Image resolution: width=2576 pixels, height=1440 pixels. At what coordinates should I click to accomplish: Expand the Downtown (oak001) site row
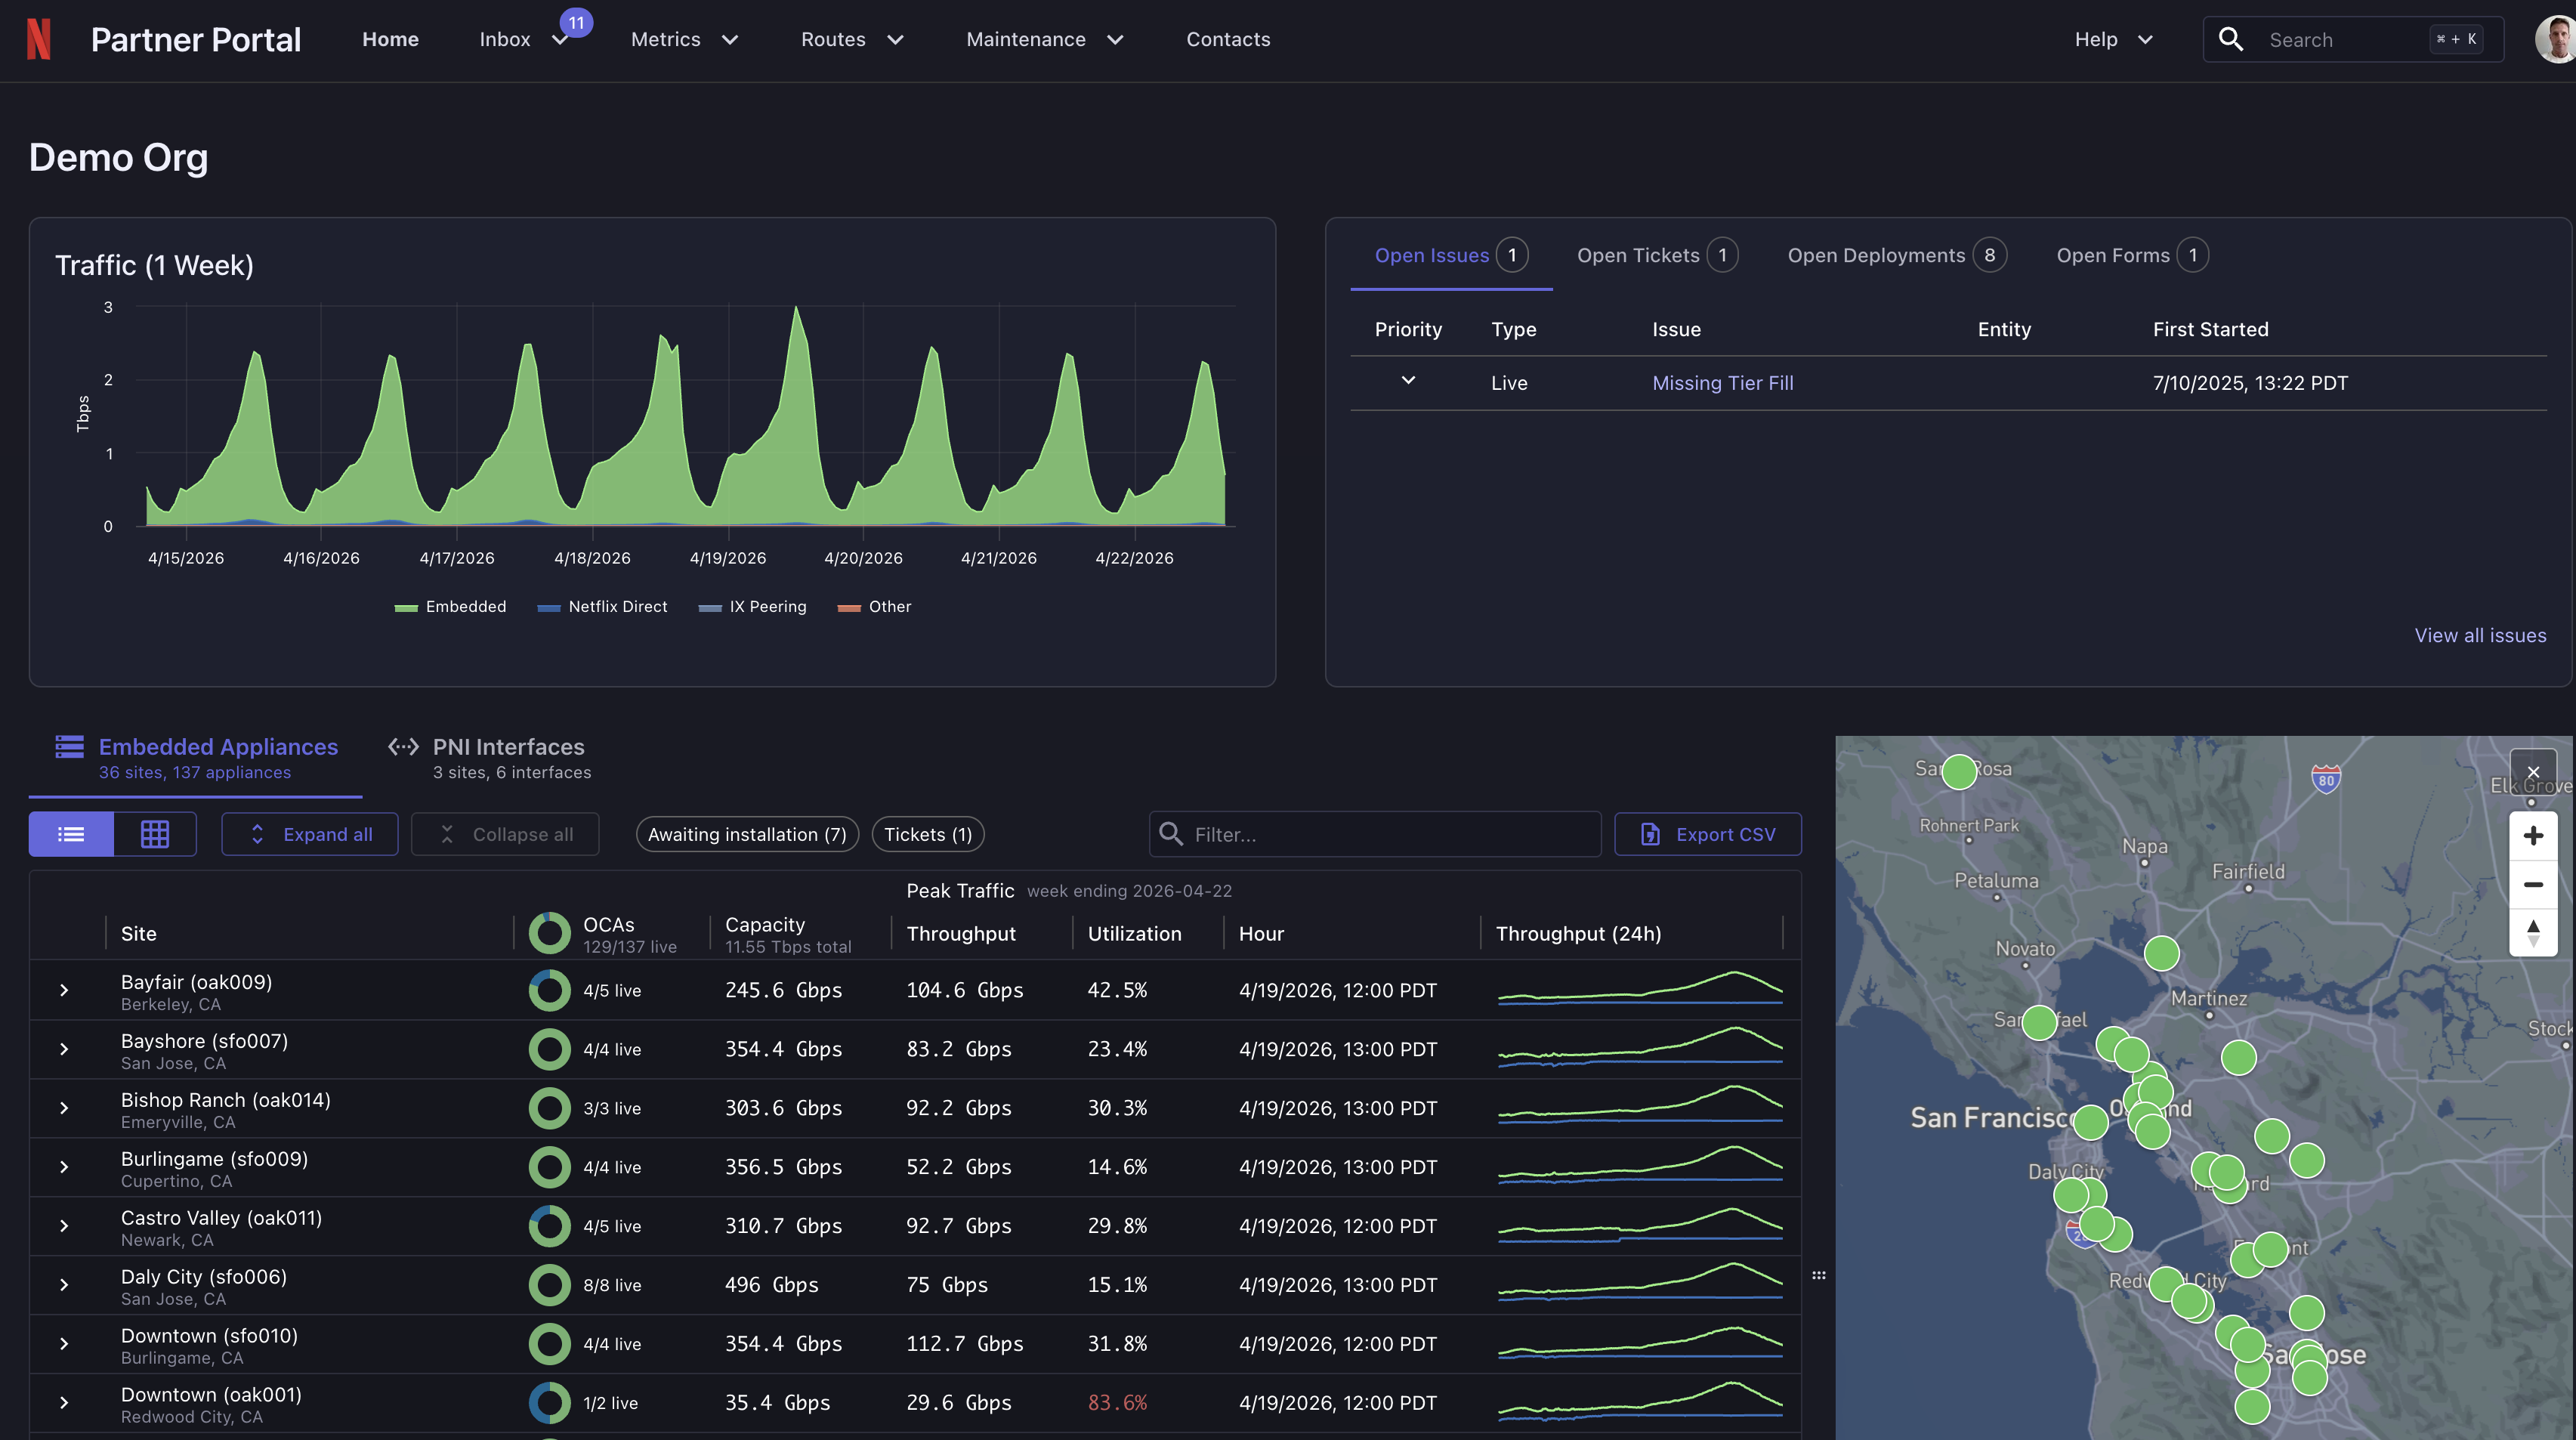[x=64, y=1403]
